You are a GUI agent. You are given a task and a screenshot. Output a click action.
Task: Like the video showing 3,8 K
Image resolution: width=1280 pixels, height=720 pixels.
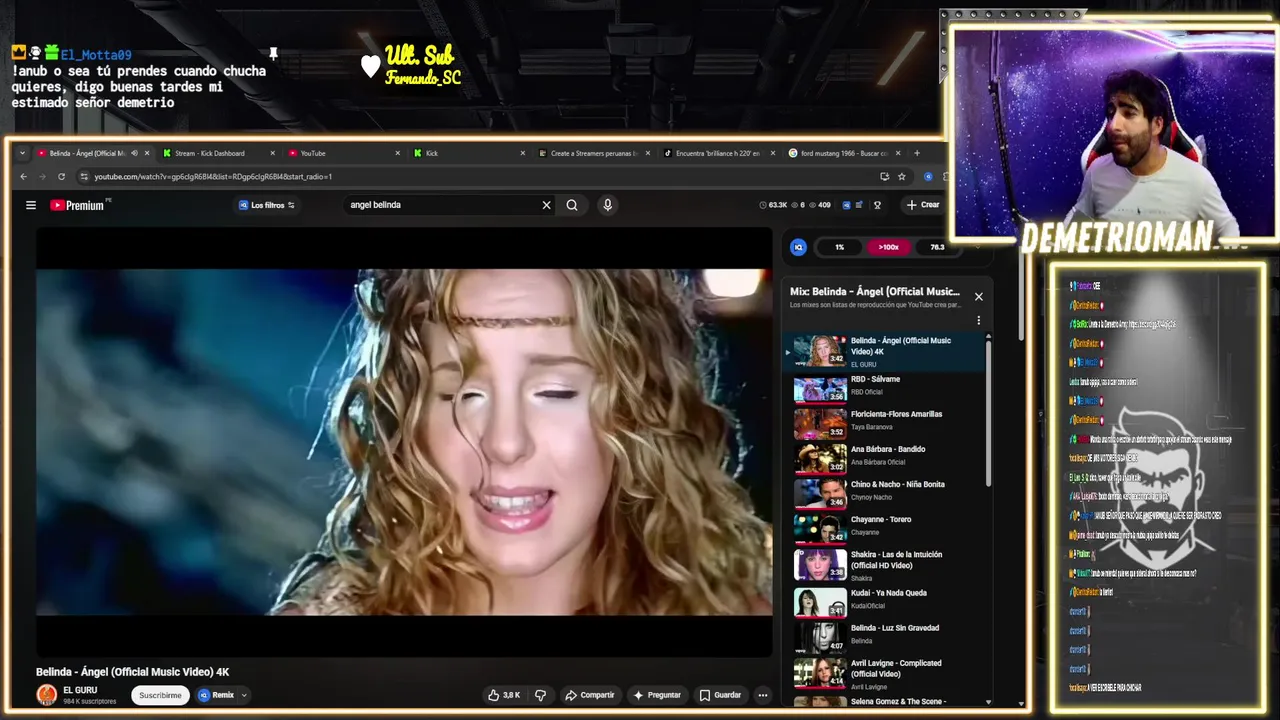click(x=504, y=695)
